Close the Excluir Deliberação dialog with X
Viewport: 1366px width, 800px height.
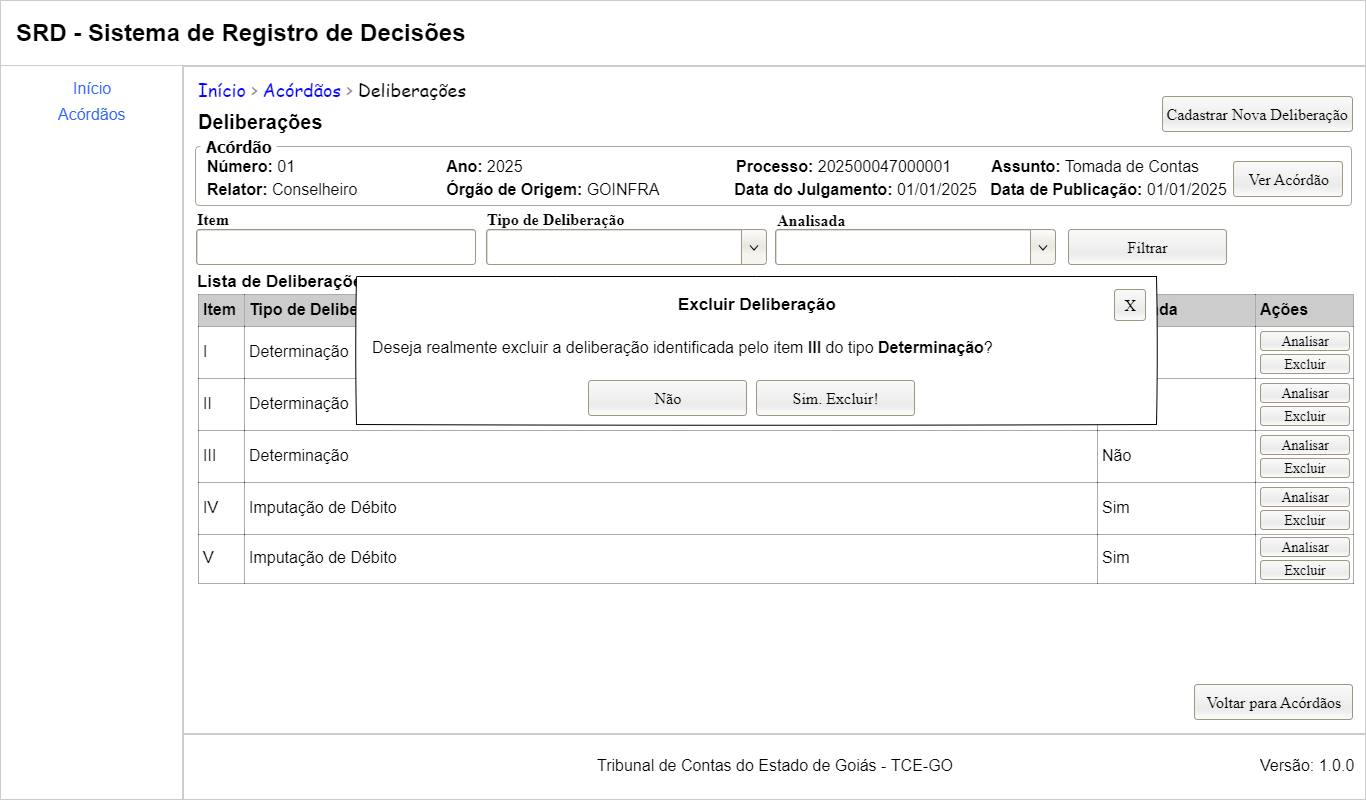tap(1129, 306)
